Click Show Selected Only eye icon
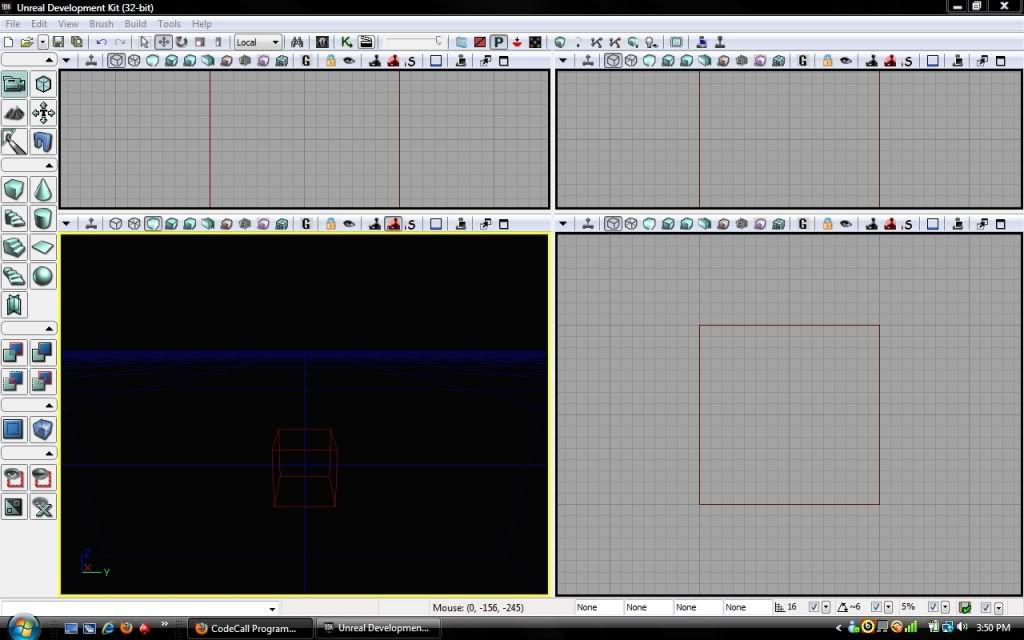This screenshot has width=1024, height=640. point(14,477)
